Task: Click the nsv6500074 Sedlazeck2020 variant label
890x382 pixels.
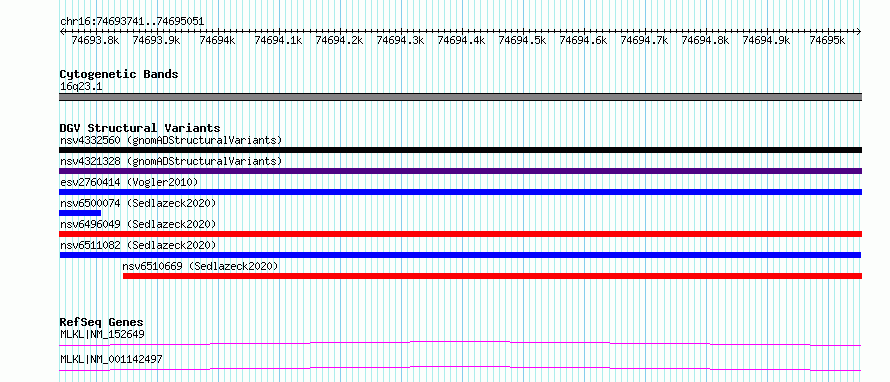Action: coord(138,203)
